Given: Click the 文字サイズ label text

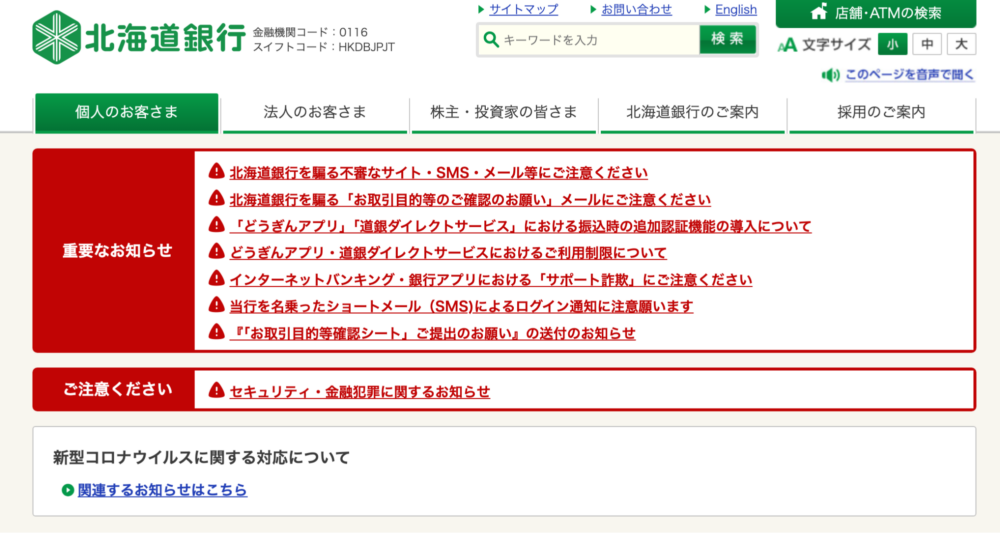Looking at the screenshot, I should 836,45.
